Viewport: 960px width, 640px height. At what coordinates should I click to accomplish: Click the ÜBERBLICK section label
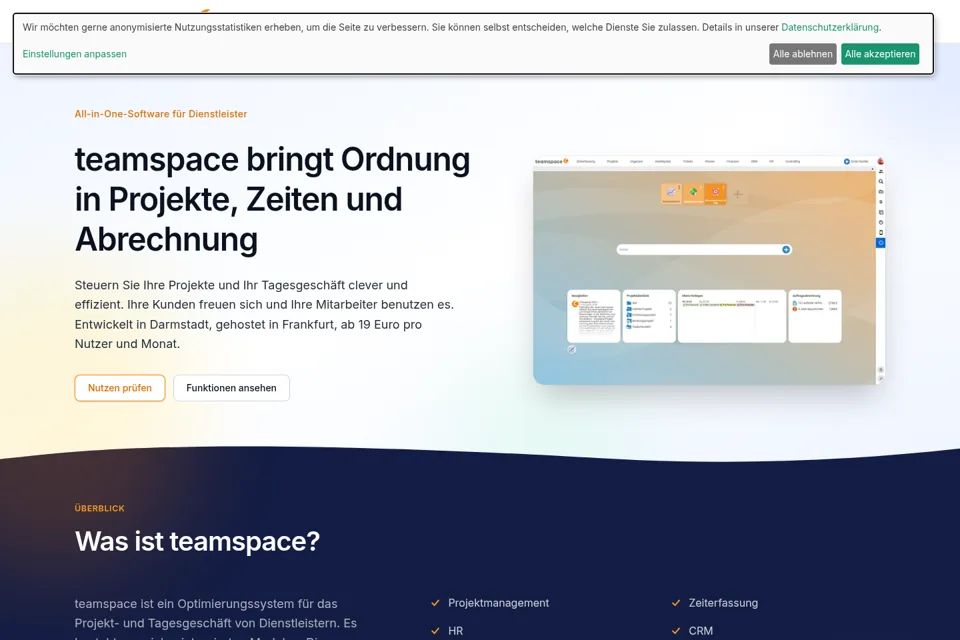click(99, 508)
